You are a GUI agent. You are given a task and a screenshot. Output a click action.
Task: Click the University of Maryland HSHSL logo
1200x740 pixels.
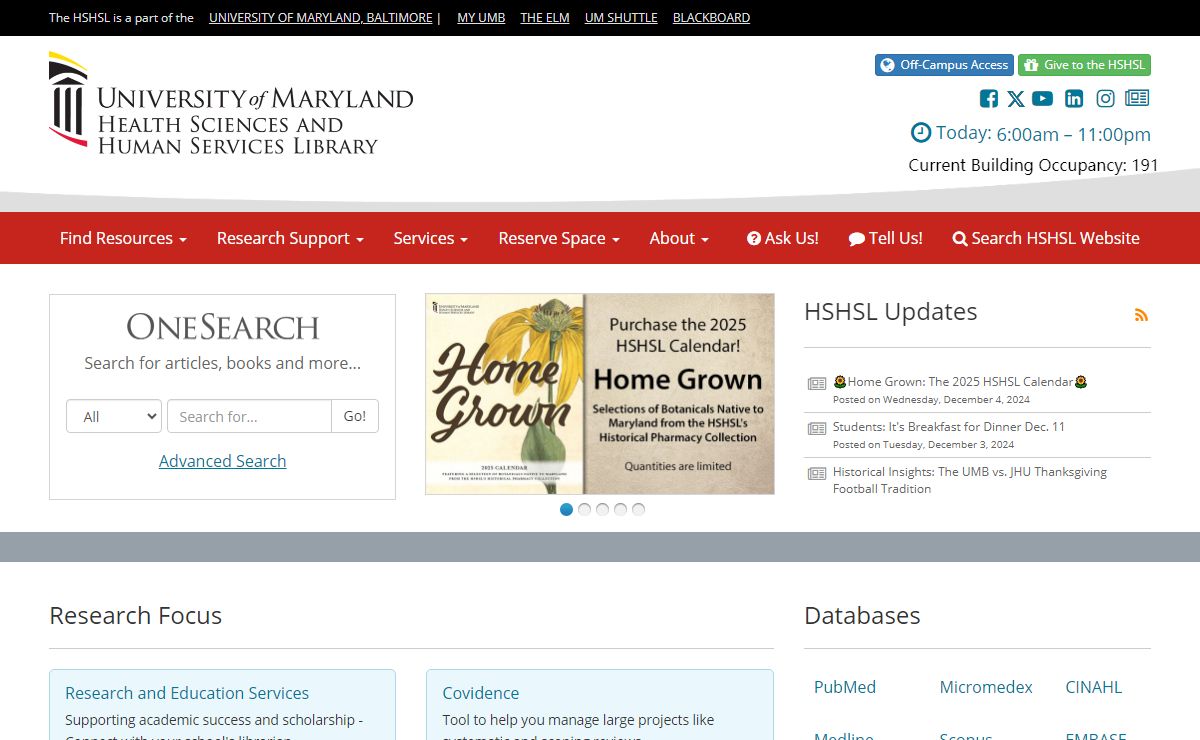pyautogui.click(x=231, y=104)
